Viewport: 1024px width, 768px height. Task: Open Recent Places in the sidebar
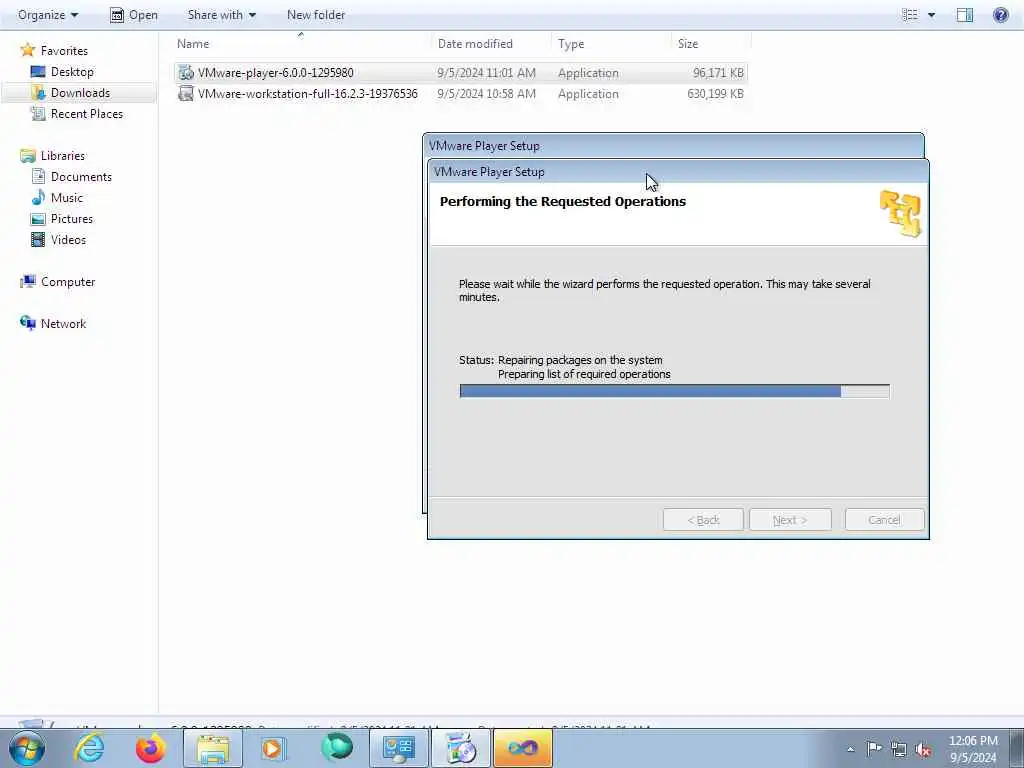click(87, 114)
